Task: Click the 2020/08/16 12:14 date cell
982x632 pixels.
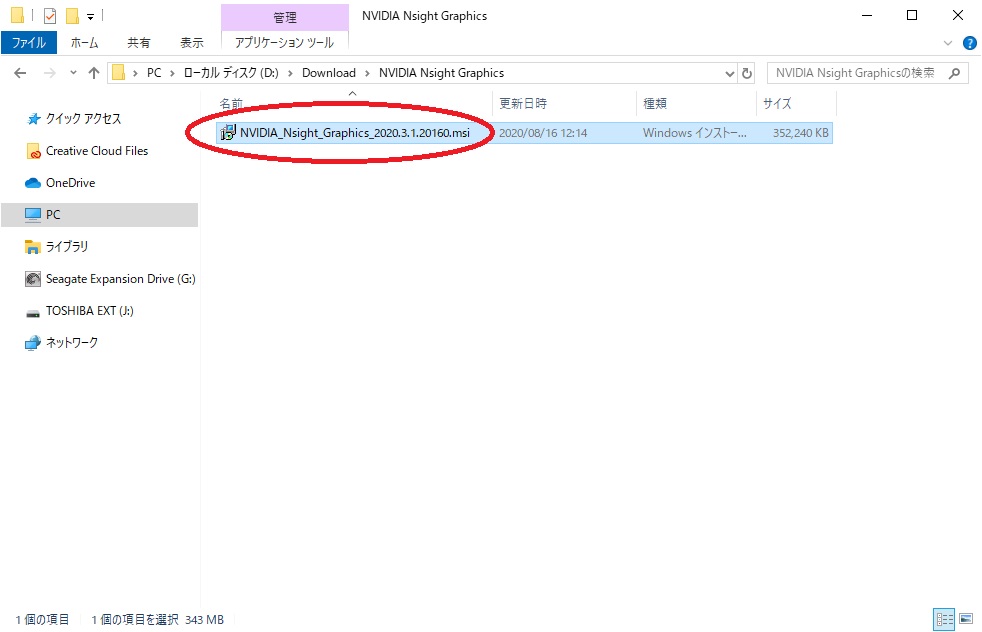Action: (543, 133)
